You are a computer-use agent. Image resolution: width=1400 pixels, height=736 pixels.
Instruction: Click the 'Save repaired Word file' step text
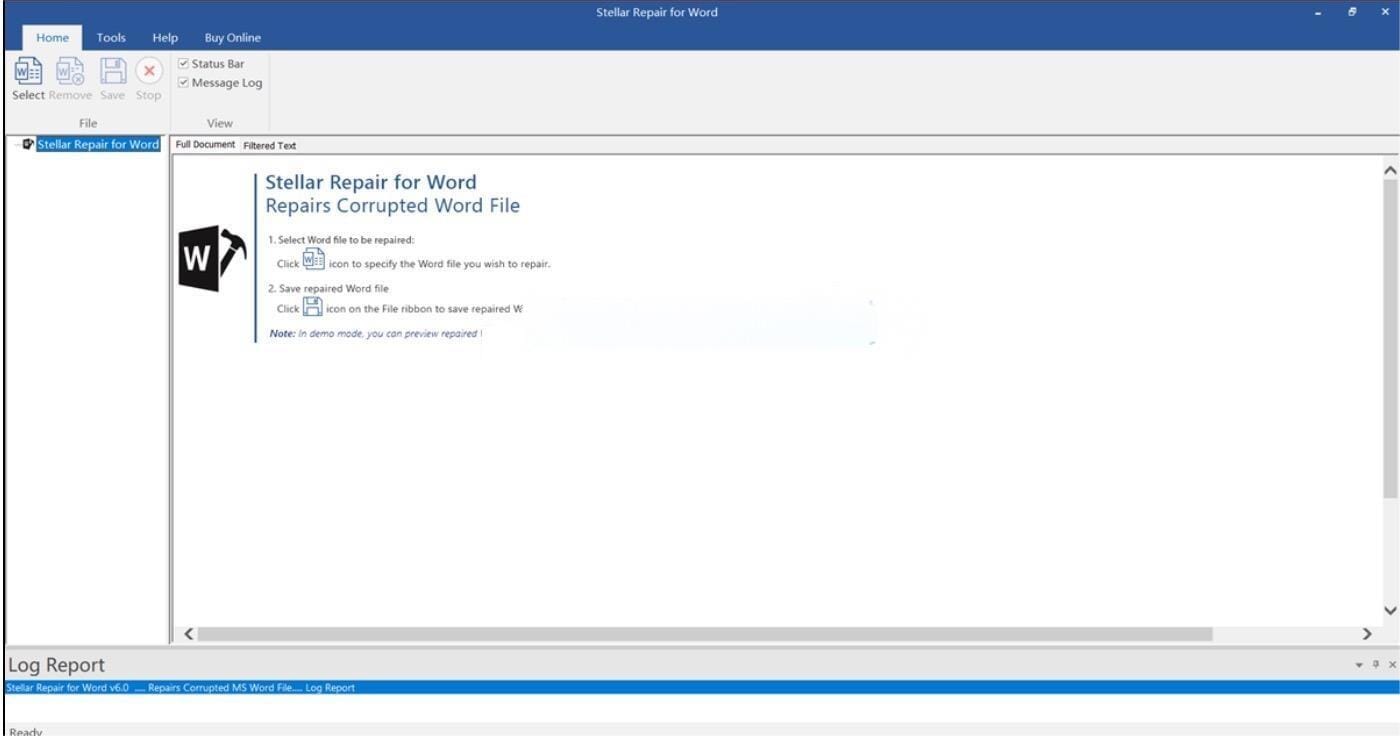pos(328,288)
